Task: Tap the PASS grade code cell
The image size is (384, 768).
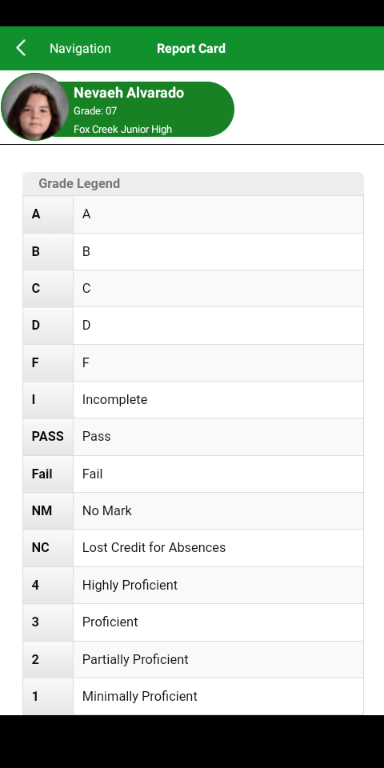Action: pyautogui.click(x=48, y=436)
